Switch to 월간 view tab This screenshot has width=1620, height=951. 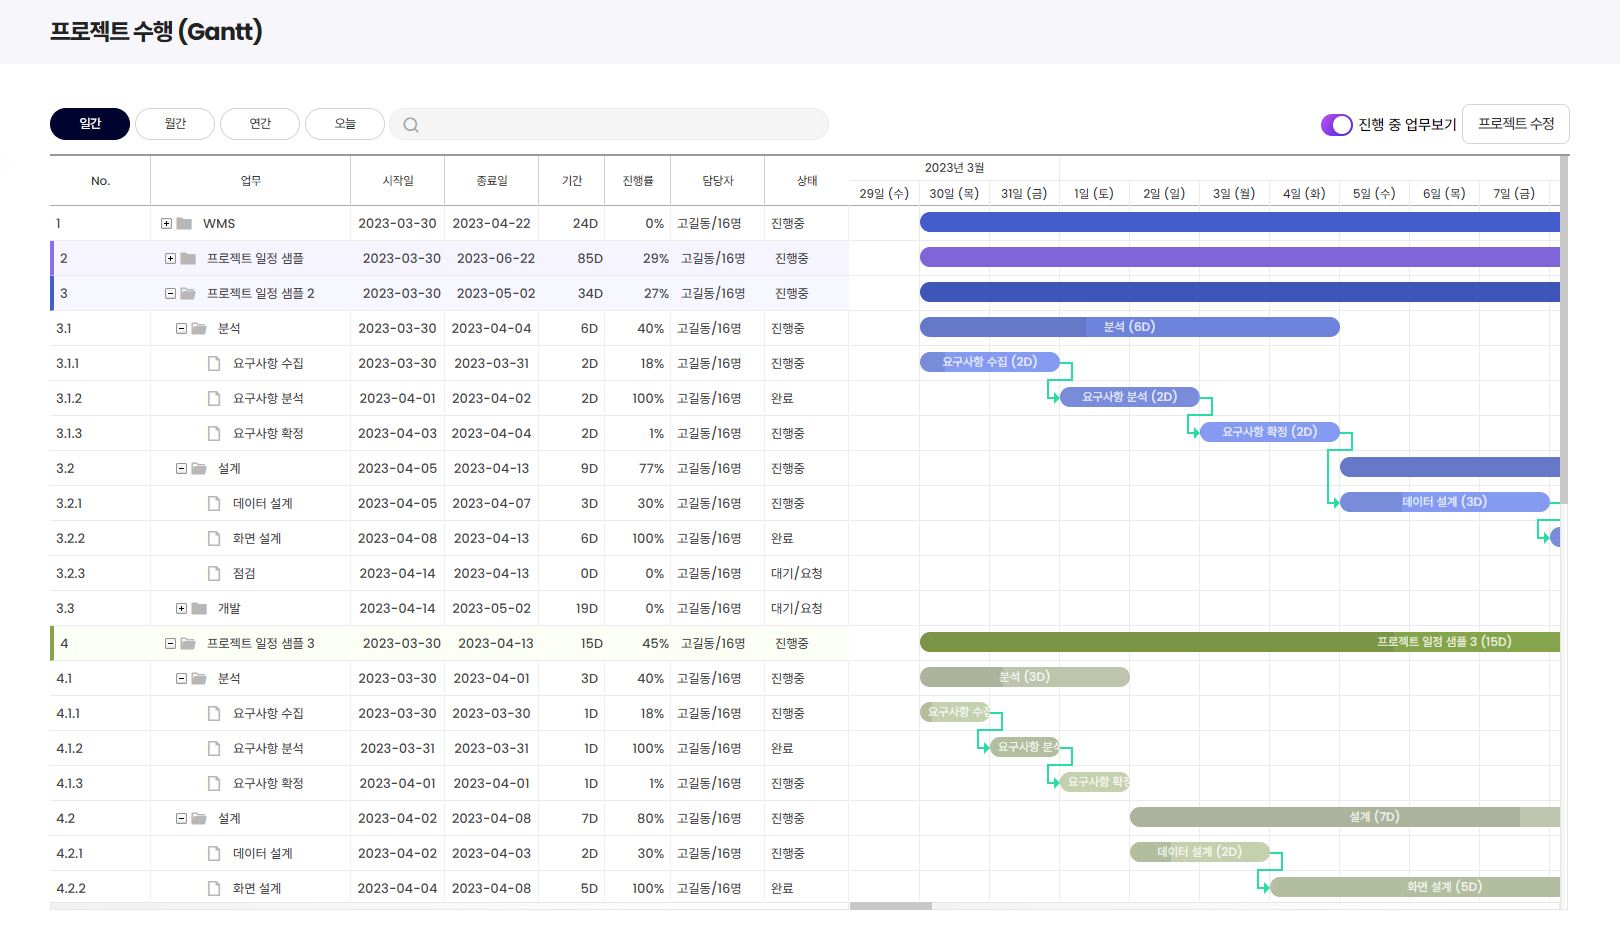175,124
